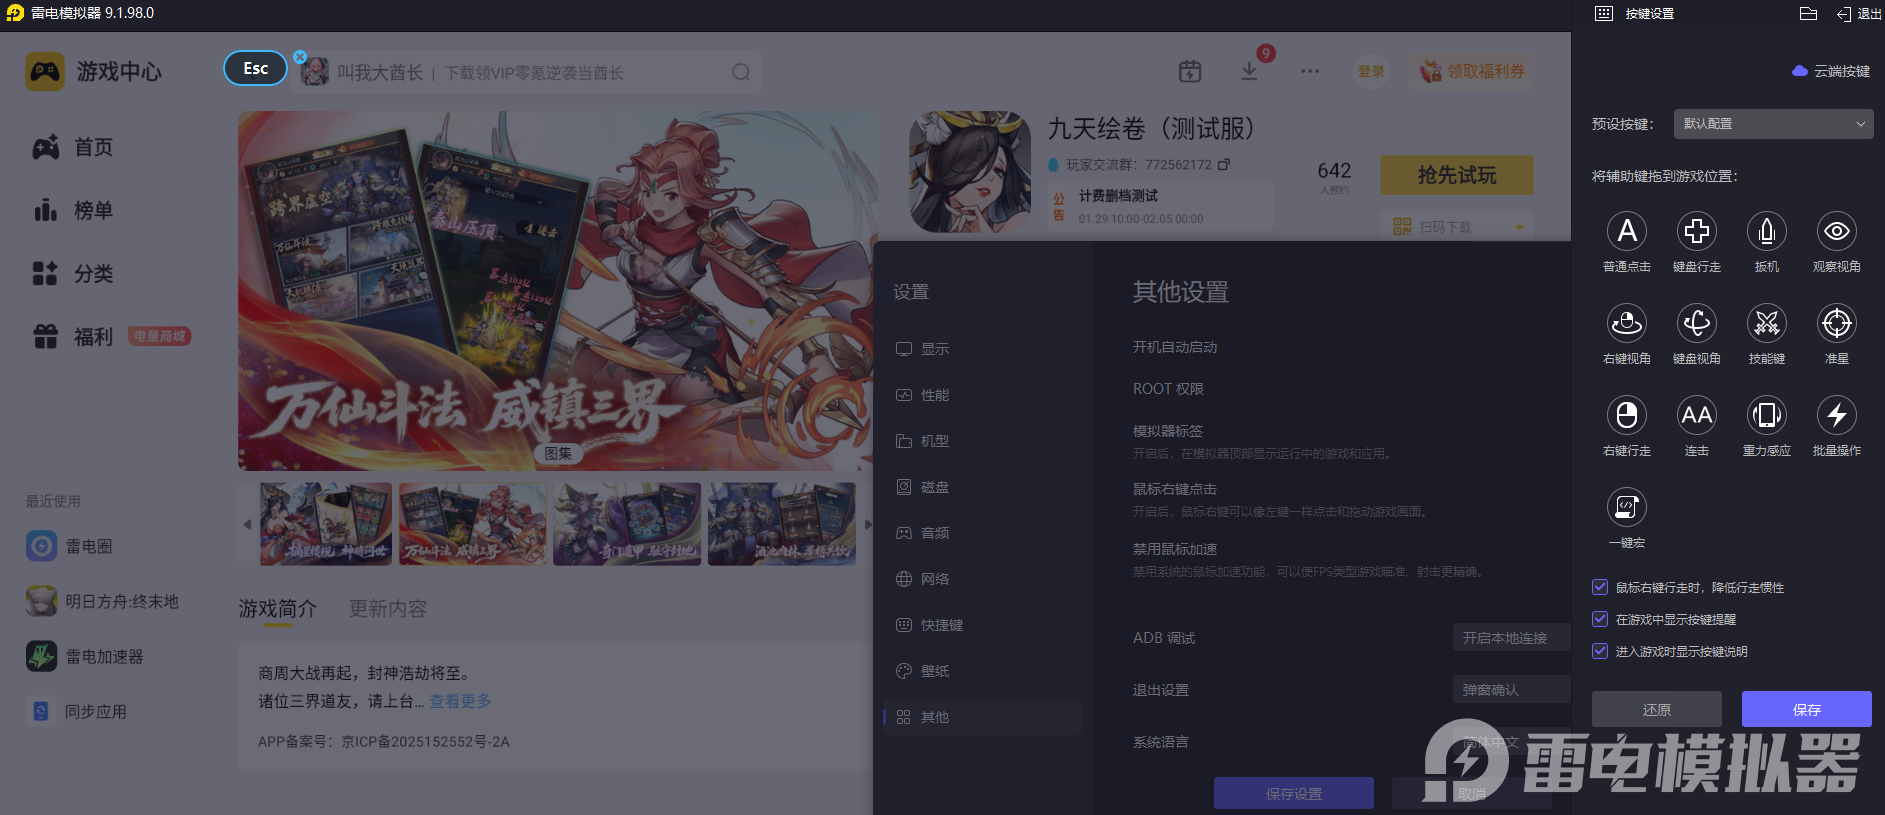The height and width of the screenshot is (815, 1885).
Task: Click the Esc key mapping bubble
Action: pyautogui.click(x=255, y=68)
